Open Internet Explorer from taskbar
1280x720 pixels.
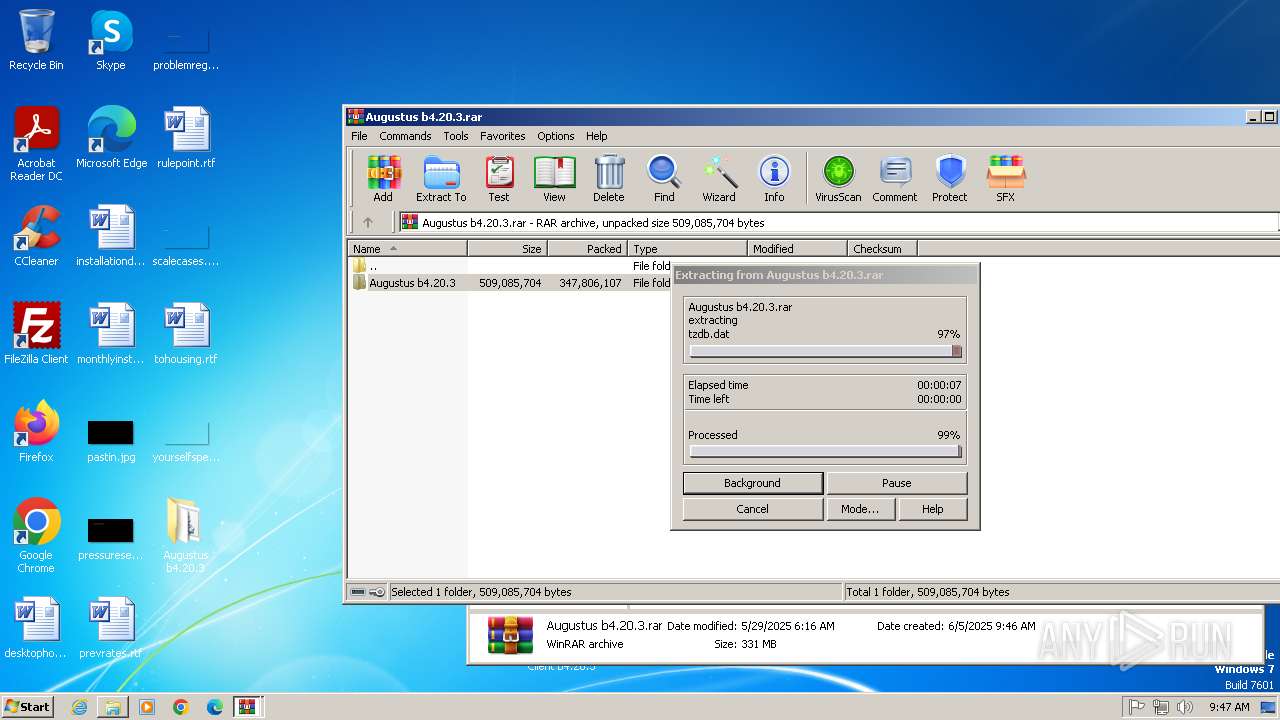click(79, 707)
